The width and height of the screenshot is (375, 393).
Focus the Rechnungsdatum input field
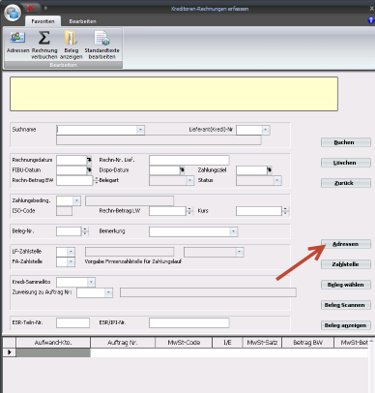click(x=72, y=160)
